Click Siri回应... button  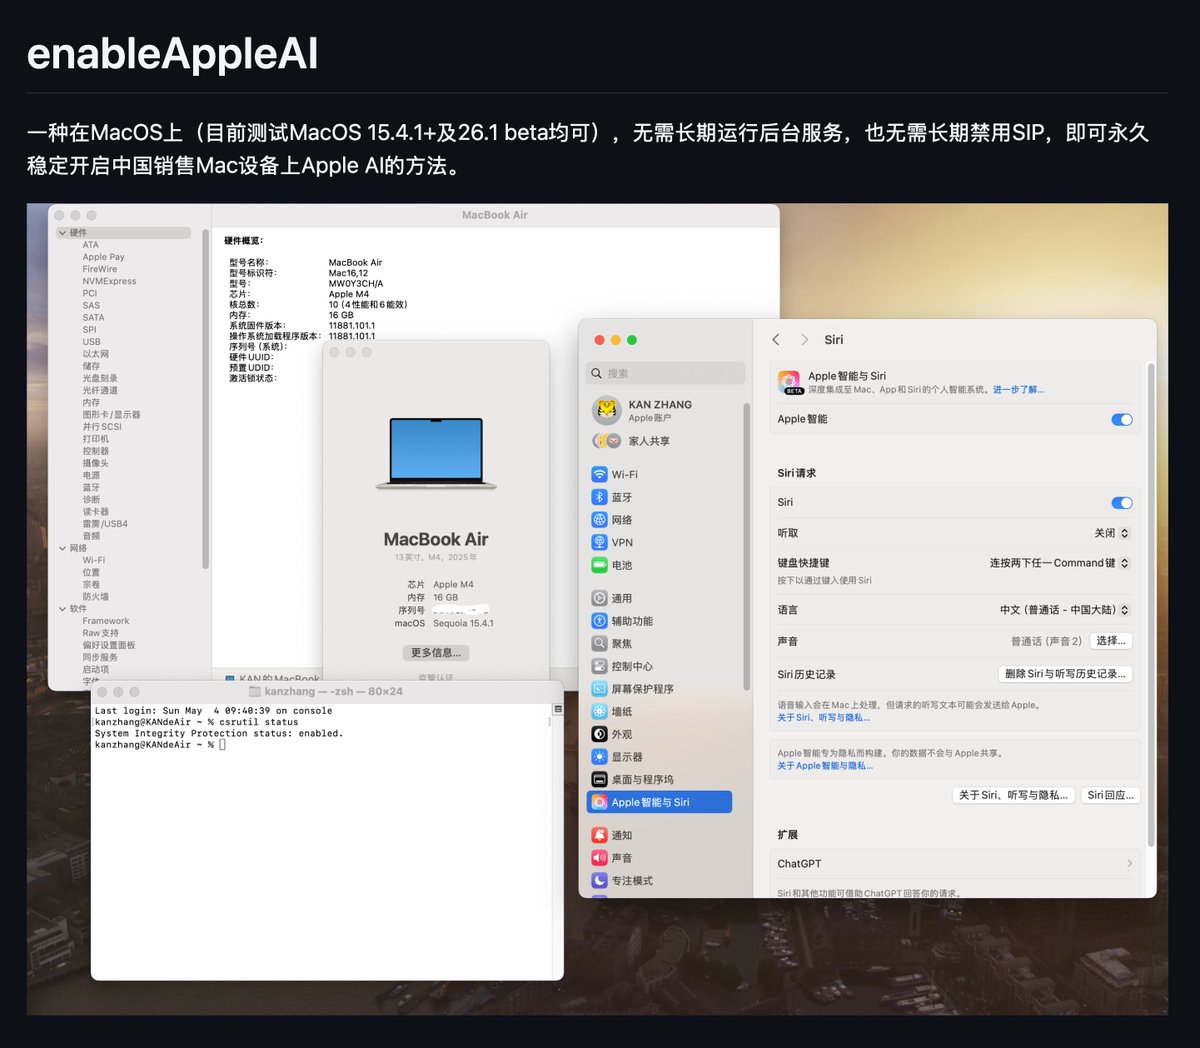(x=1111, y=795)
